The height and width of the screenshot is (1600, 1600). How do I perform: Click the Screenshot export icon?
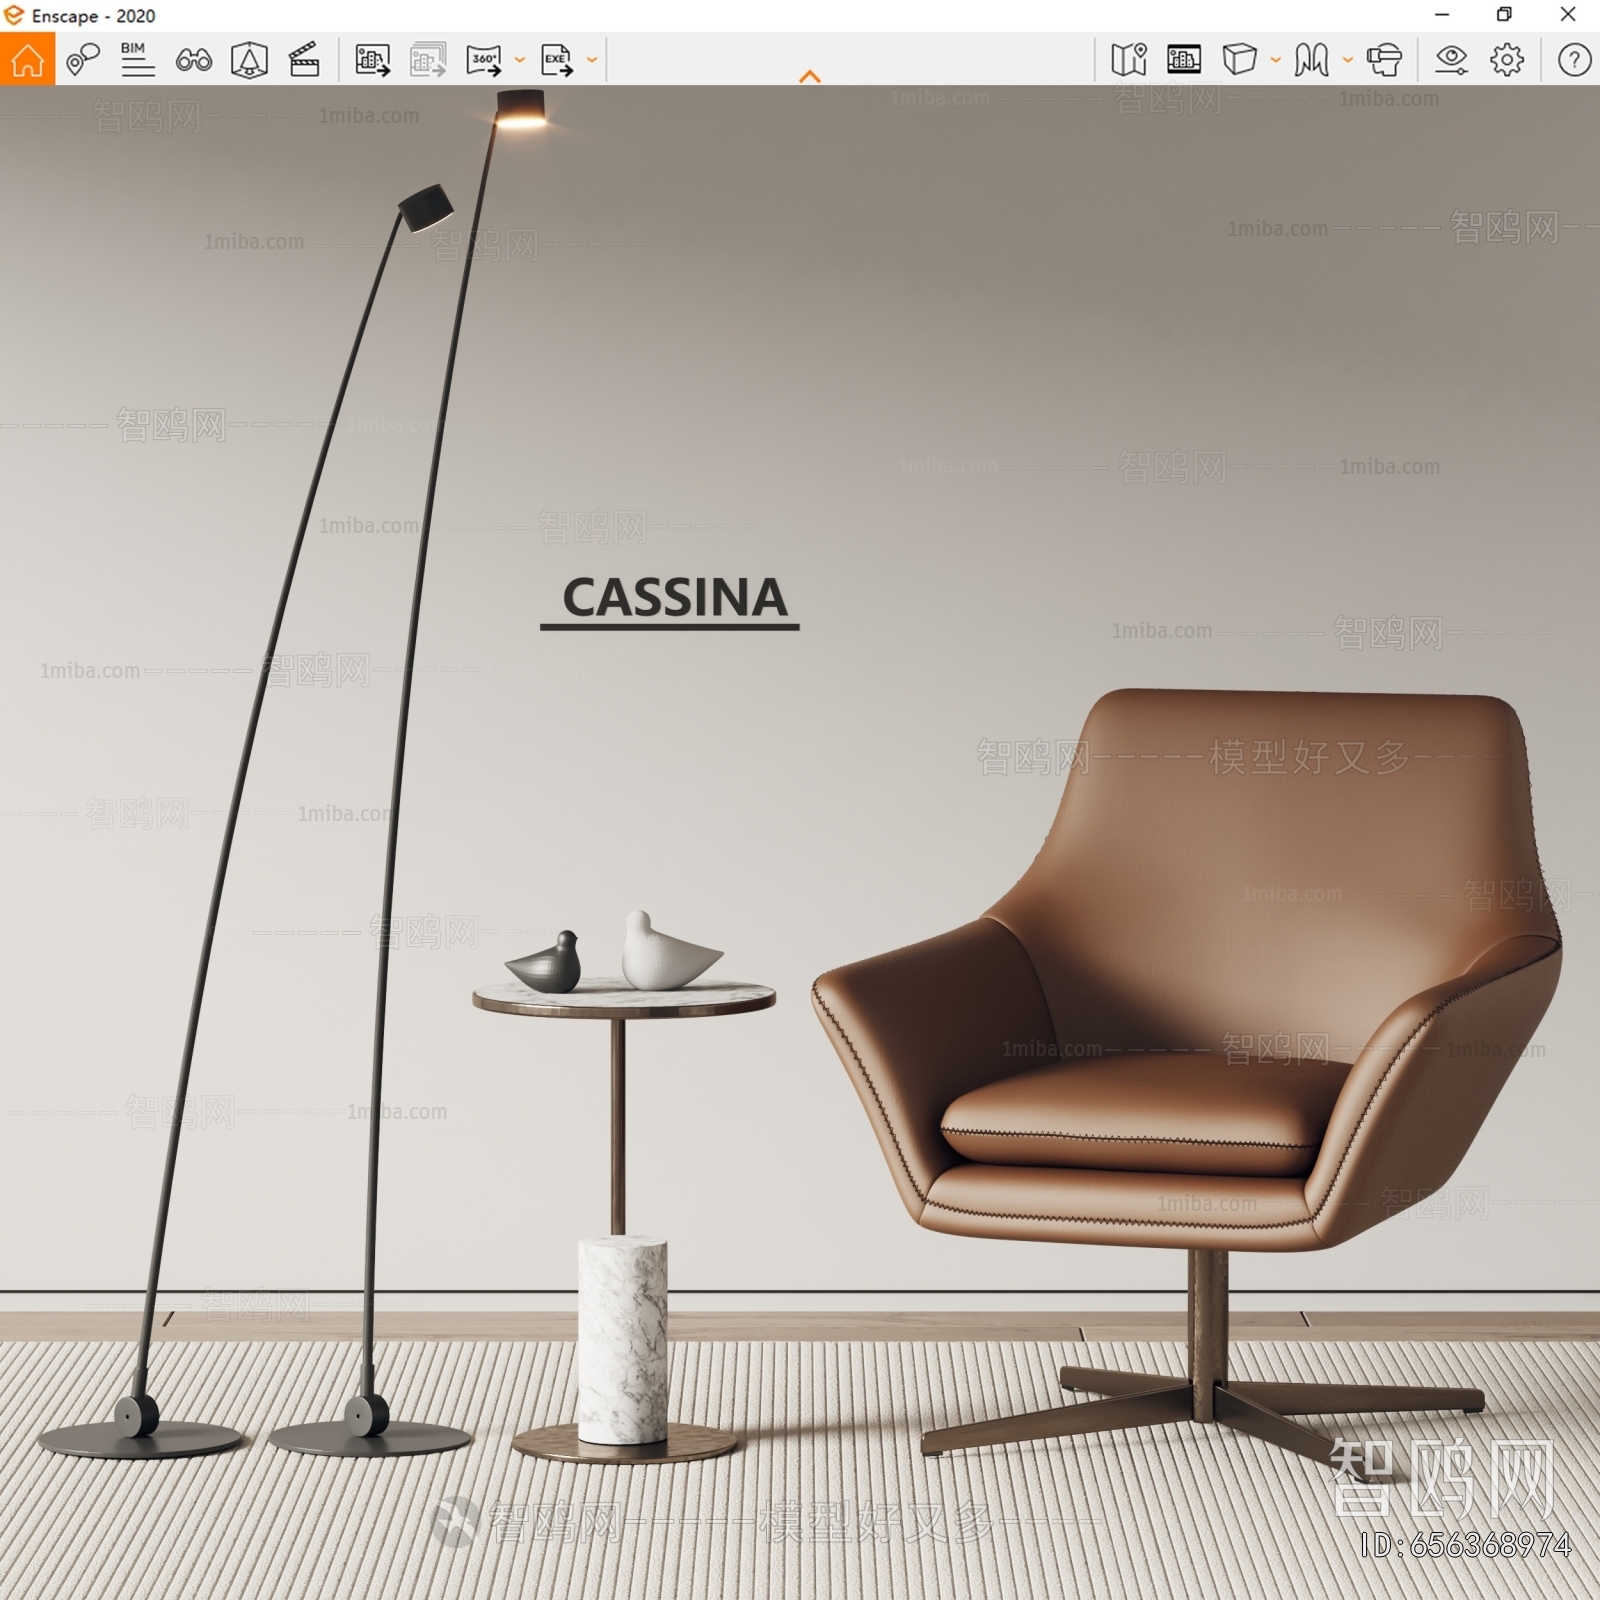372,60
